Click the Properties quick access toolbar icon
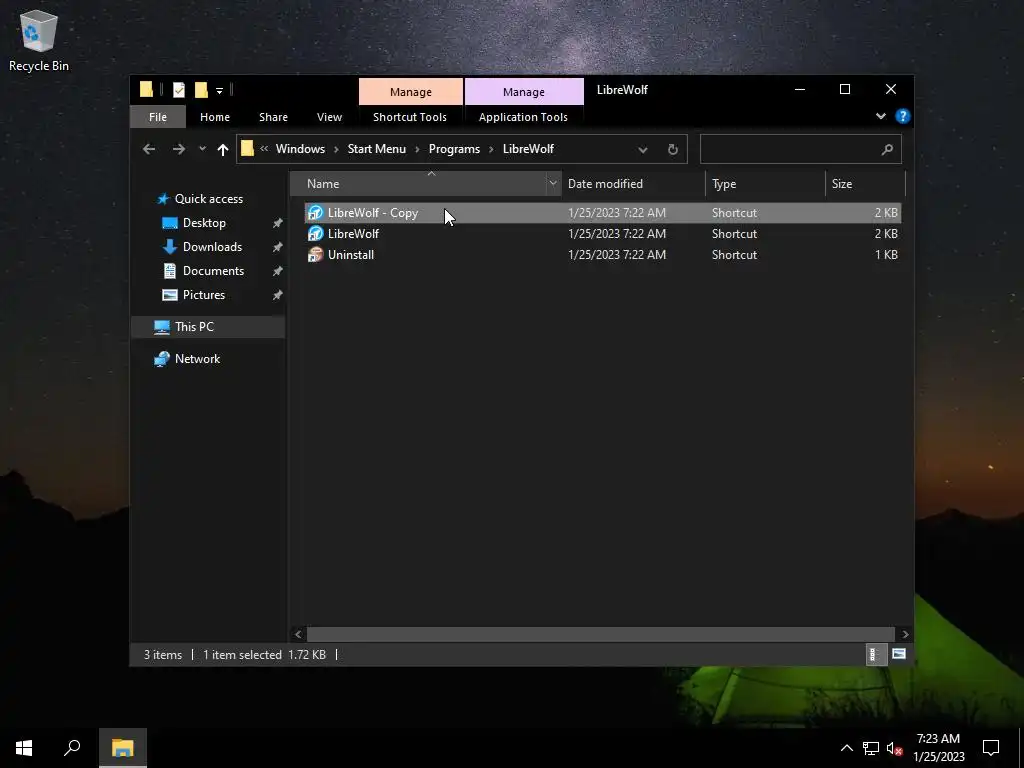 pos(179,89)
